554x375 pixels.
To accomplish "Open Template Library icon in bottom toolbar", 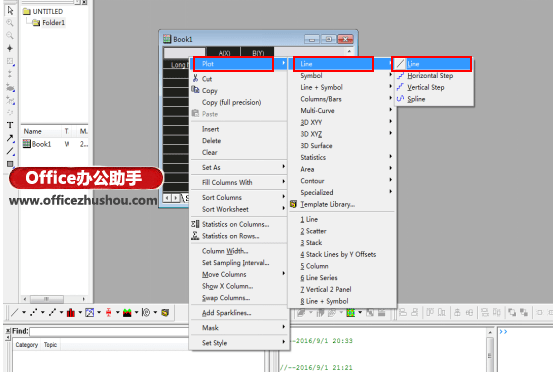I will click(x=165, y=312).
